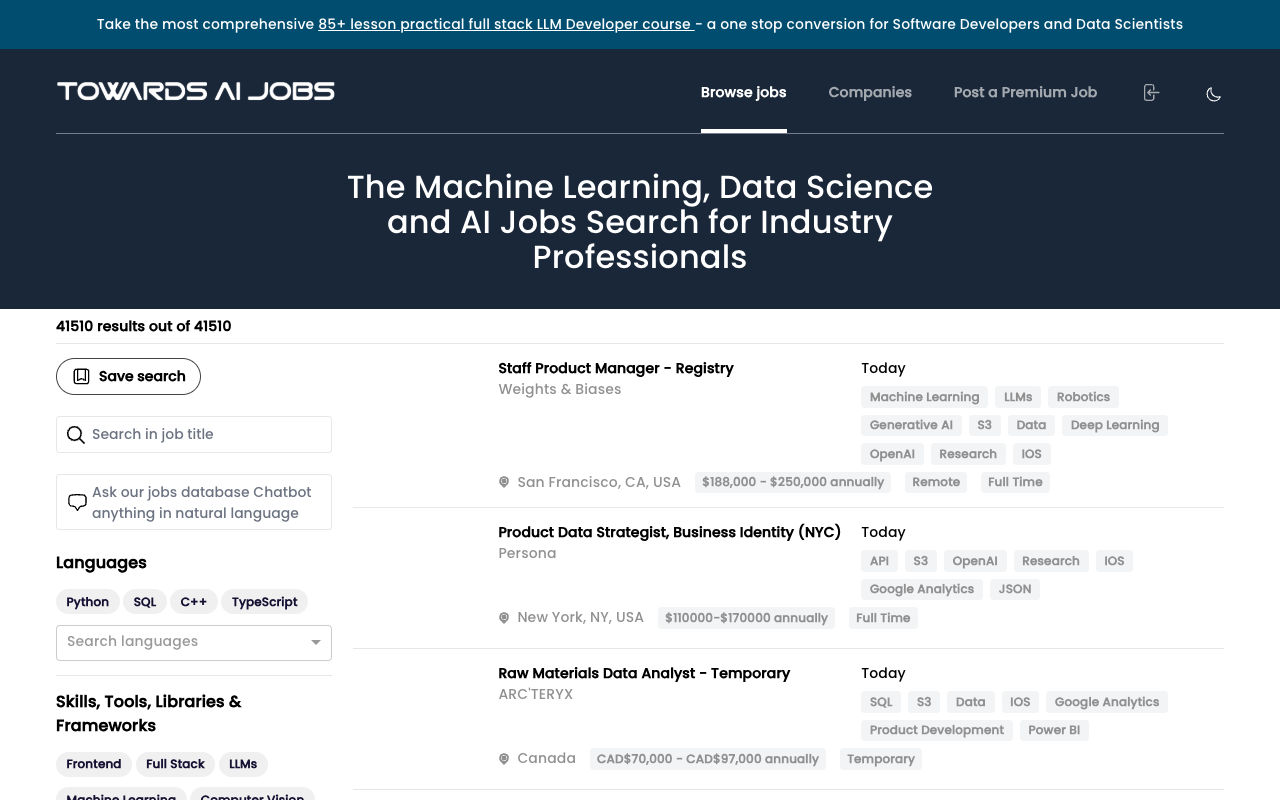Image resolution: width=1280 pixels, height=800 pixels.
Task: Click the Temporary job type tag
Action: 881,759
